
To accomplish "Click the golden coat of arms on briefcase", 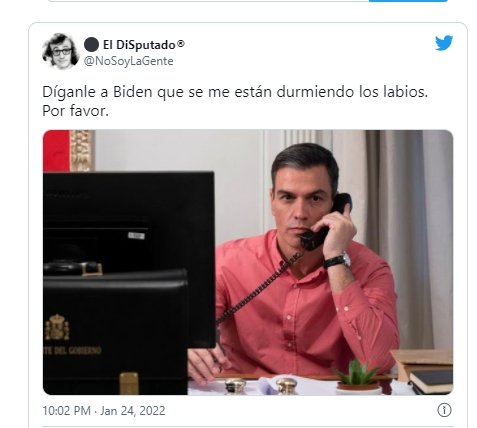I will pyautogui.click(x=57, y=327).
